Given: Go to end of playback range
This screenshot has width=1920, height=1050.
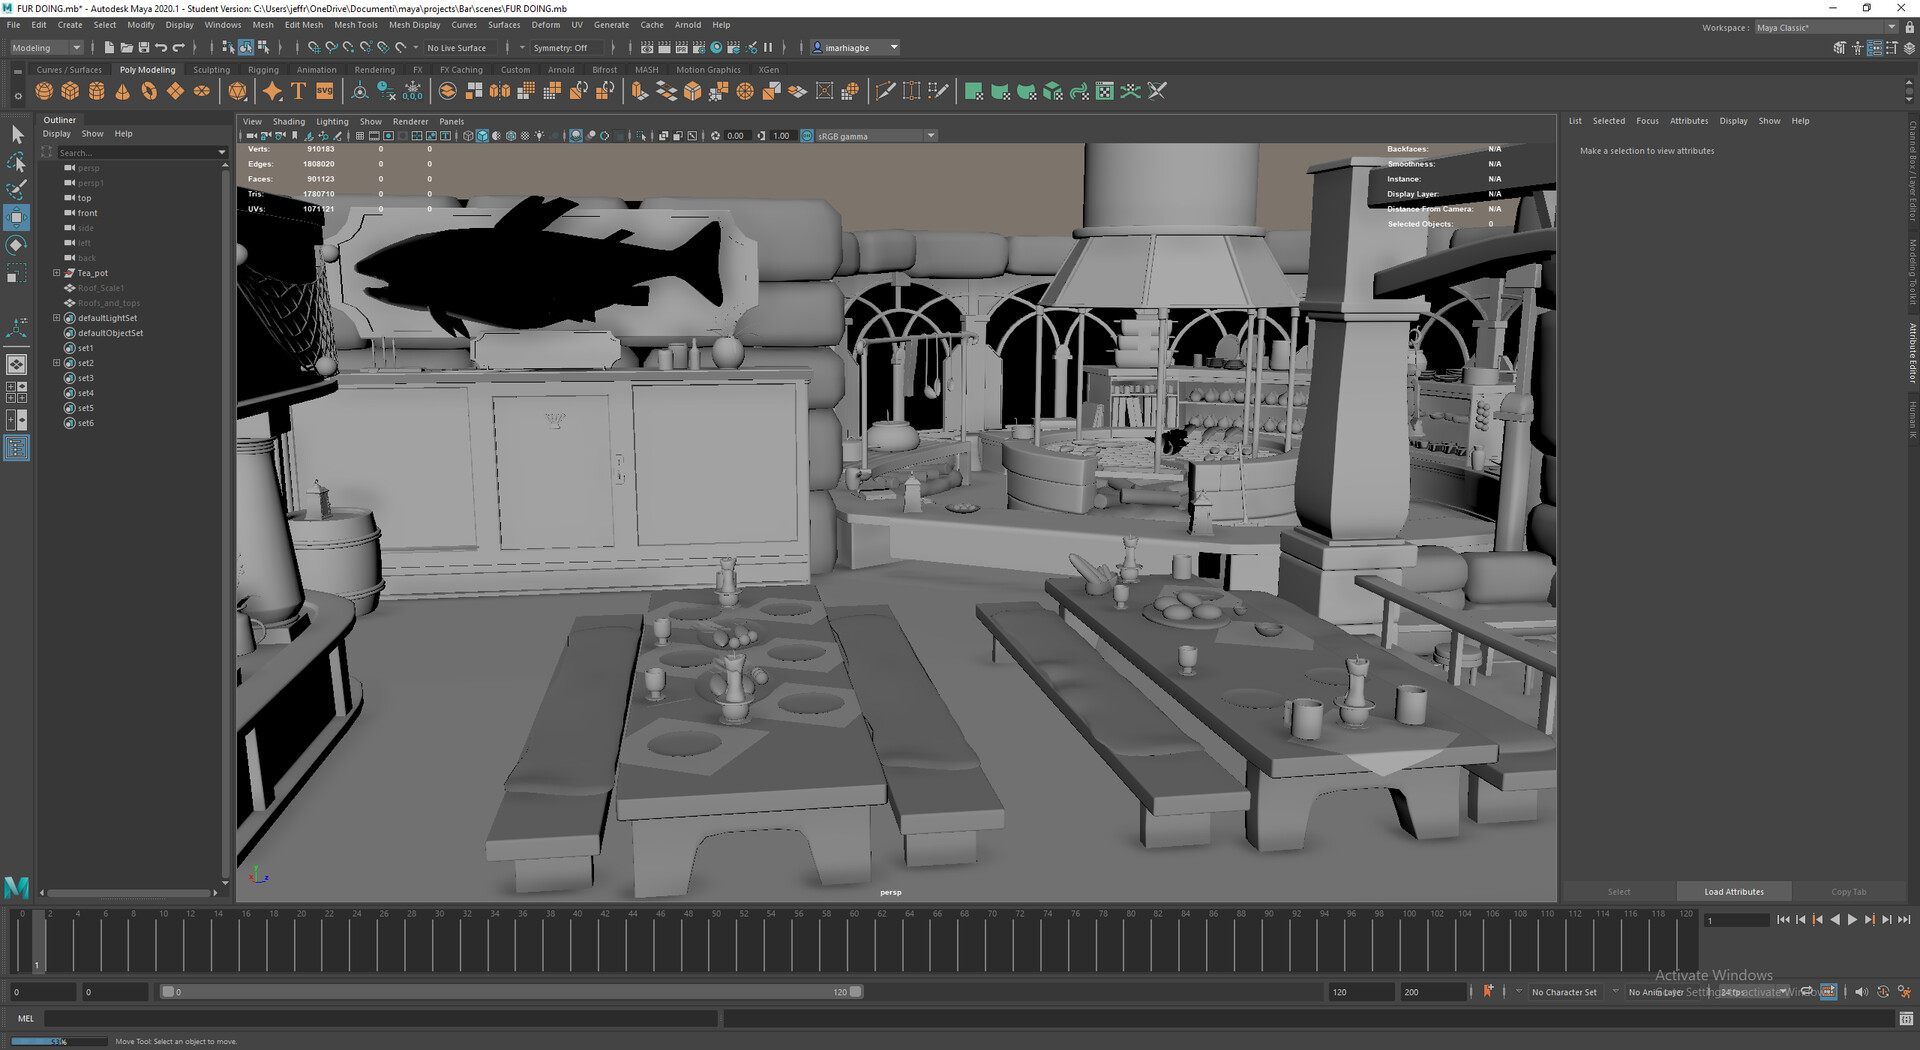Looking at the screenshot, I should pyautogui.click(x=1904, y=920).
